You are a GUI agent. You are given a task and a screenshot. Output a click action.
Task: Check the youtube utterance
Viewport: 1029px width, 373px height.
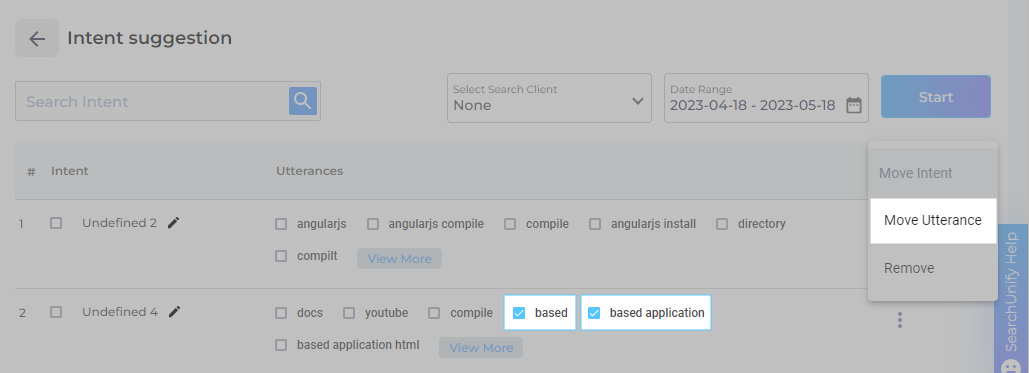[349, 313]
